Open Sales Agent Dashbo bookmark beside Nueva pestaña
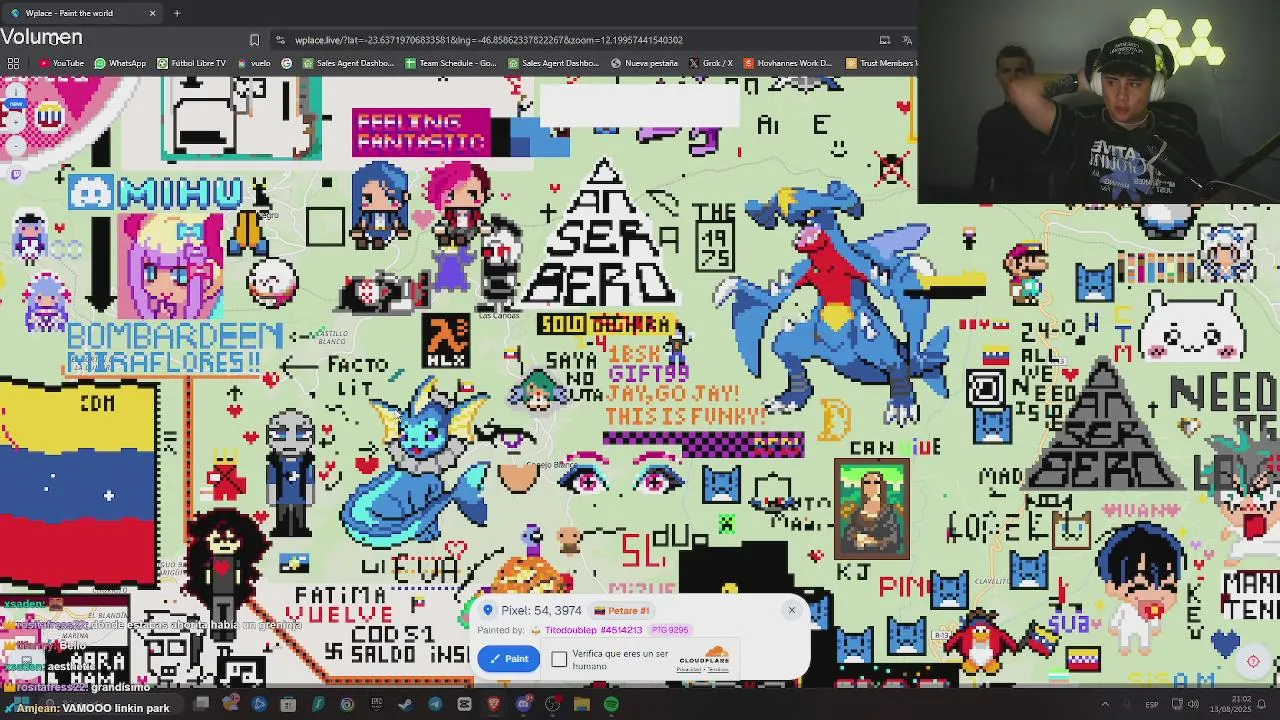 tap(554, 63)
